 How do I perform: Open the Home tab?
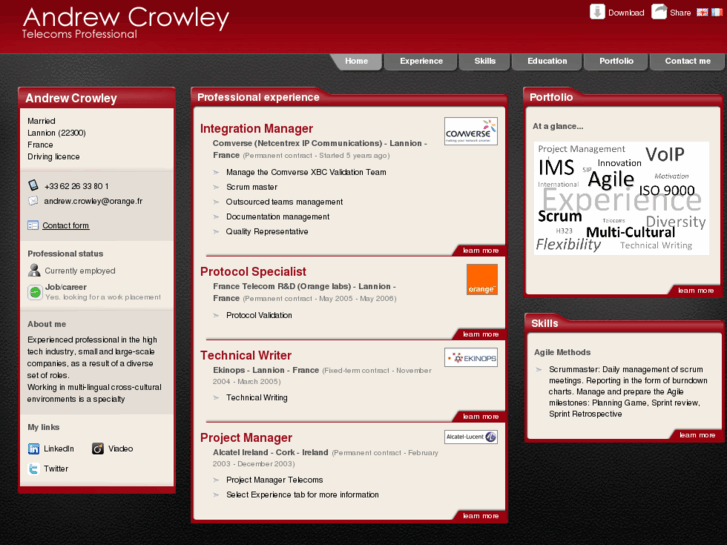coord(357,61)
